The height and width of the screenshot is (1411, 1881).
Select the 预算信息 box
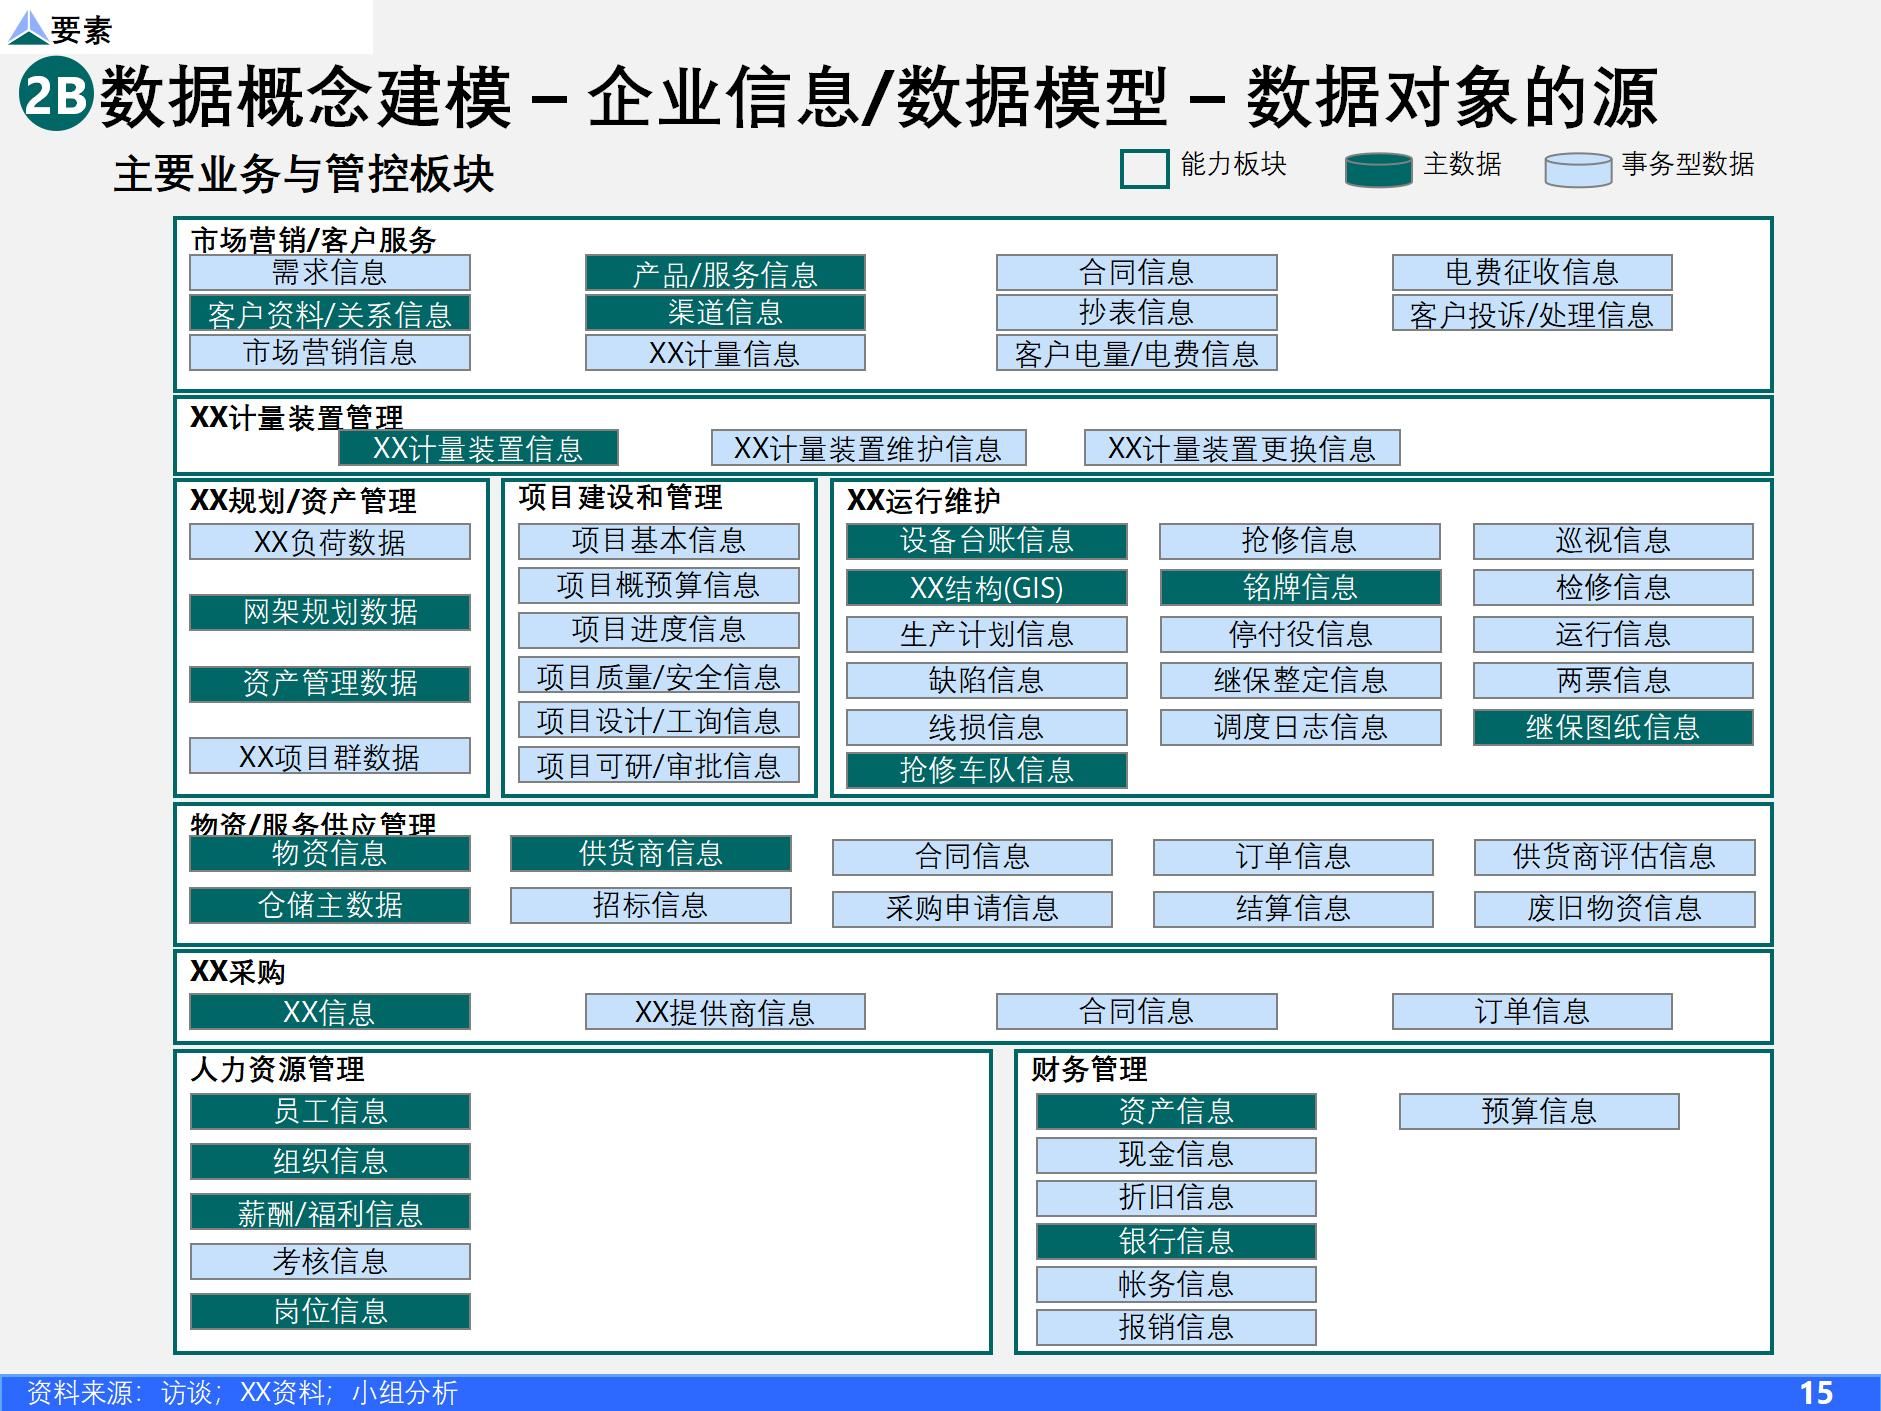[x=1539, y=1111]
